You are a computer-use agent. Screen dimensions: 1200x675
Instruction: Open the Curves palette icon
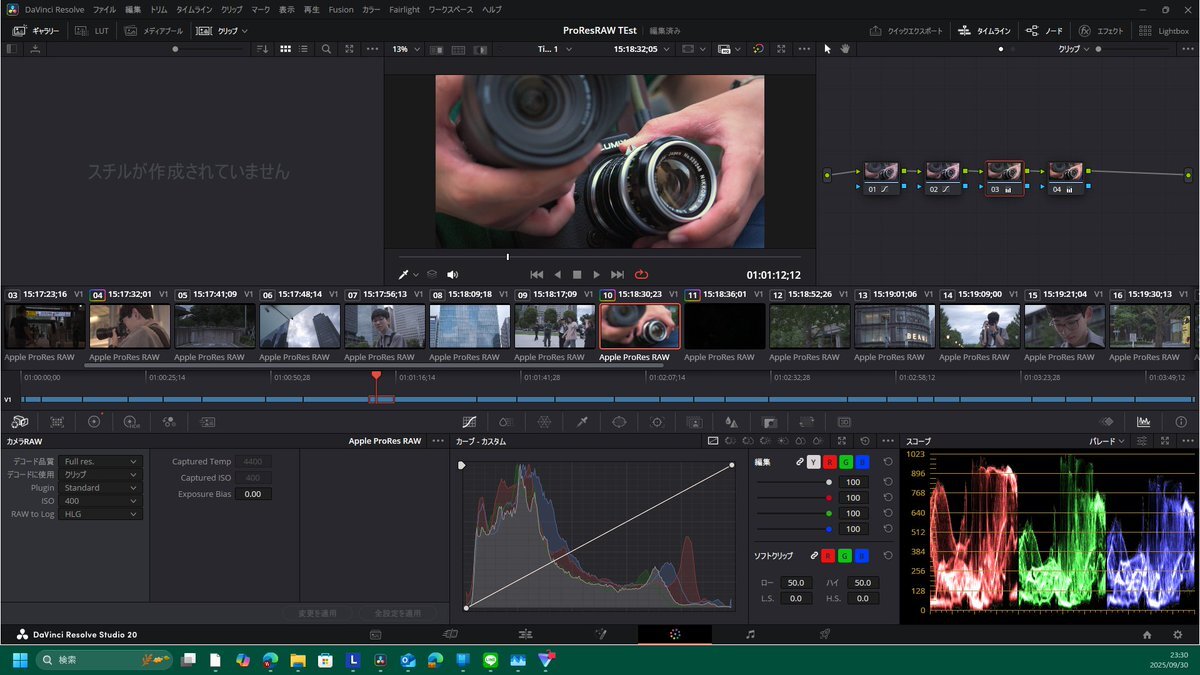tap(470, 422)
